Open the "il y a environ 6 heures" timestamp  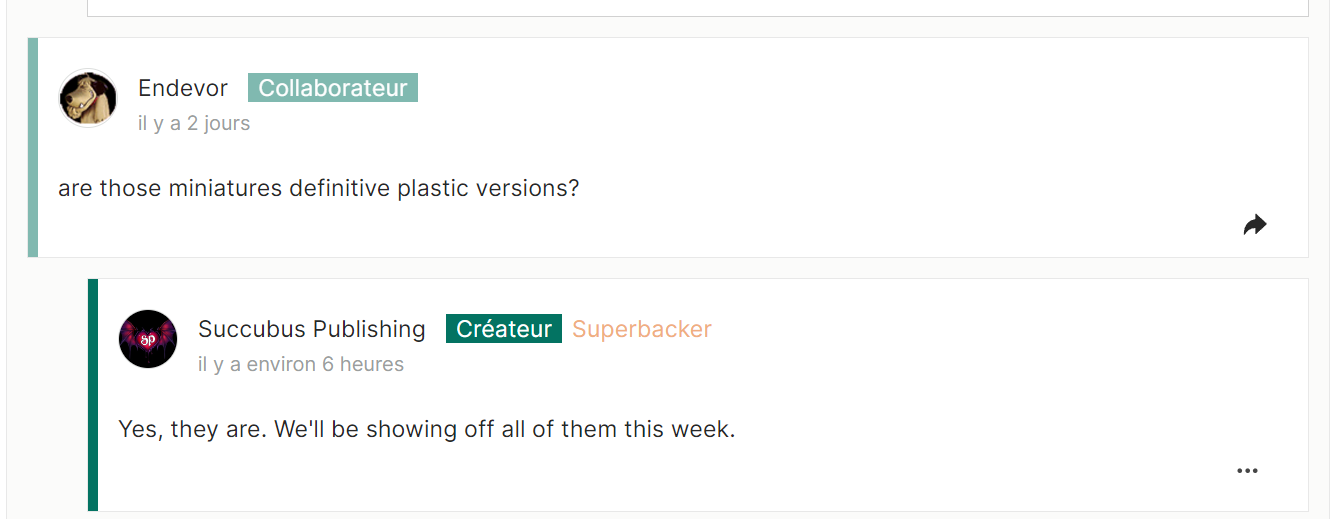coord(301,365)
